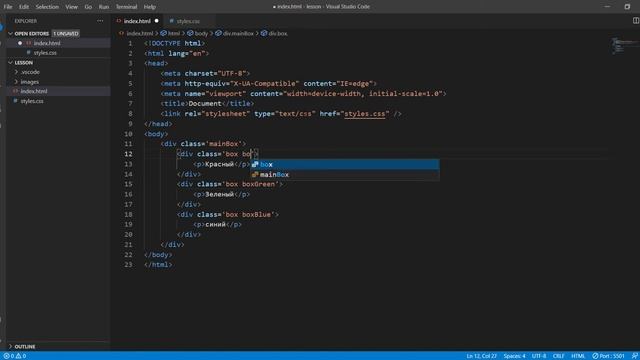The width and height of the screenshot is (640, 360).
Task: Open the Help menu
Action: (x=149, y=7)
